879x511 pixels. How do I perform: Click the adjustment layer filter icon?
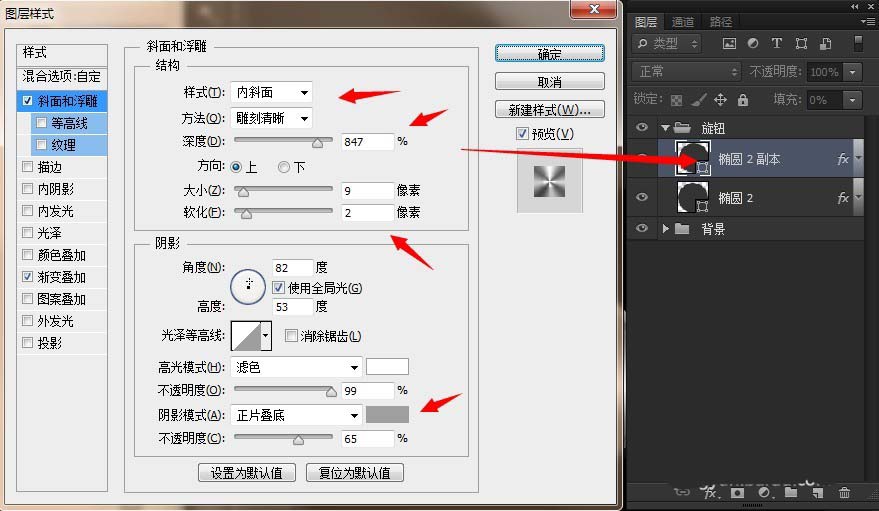pyautogui.click(x=752, y=44)
